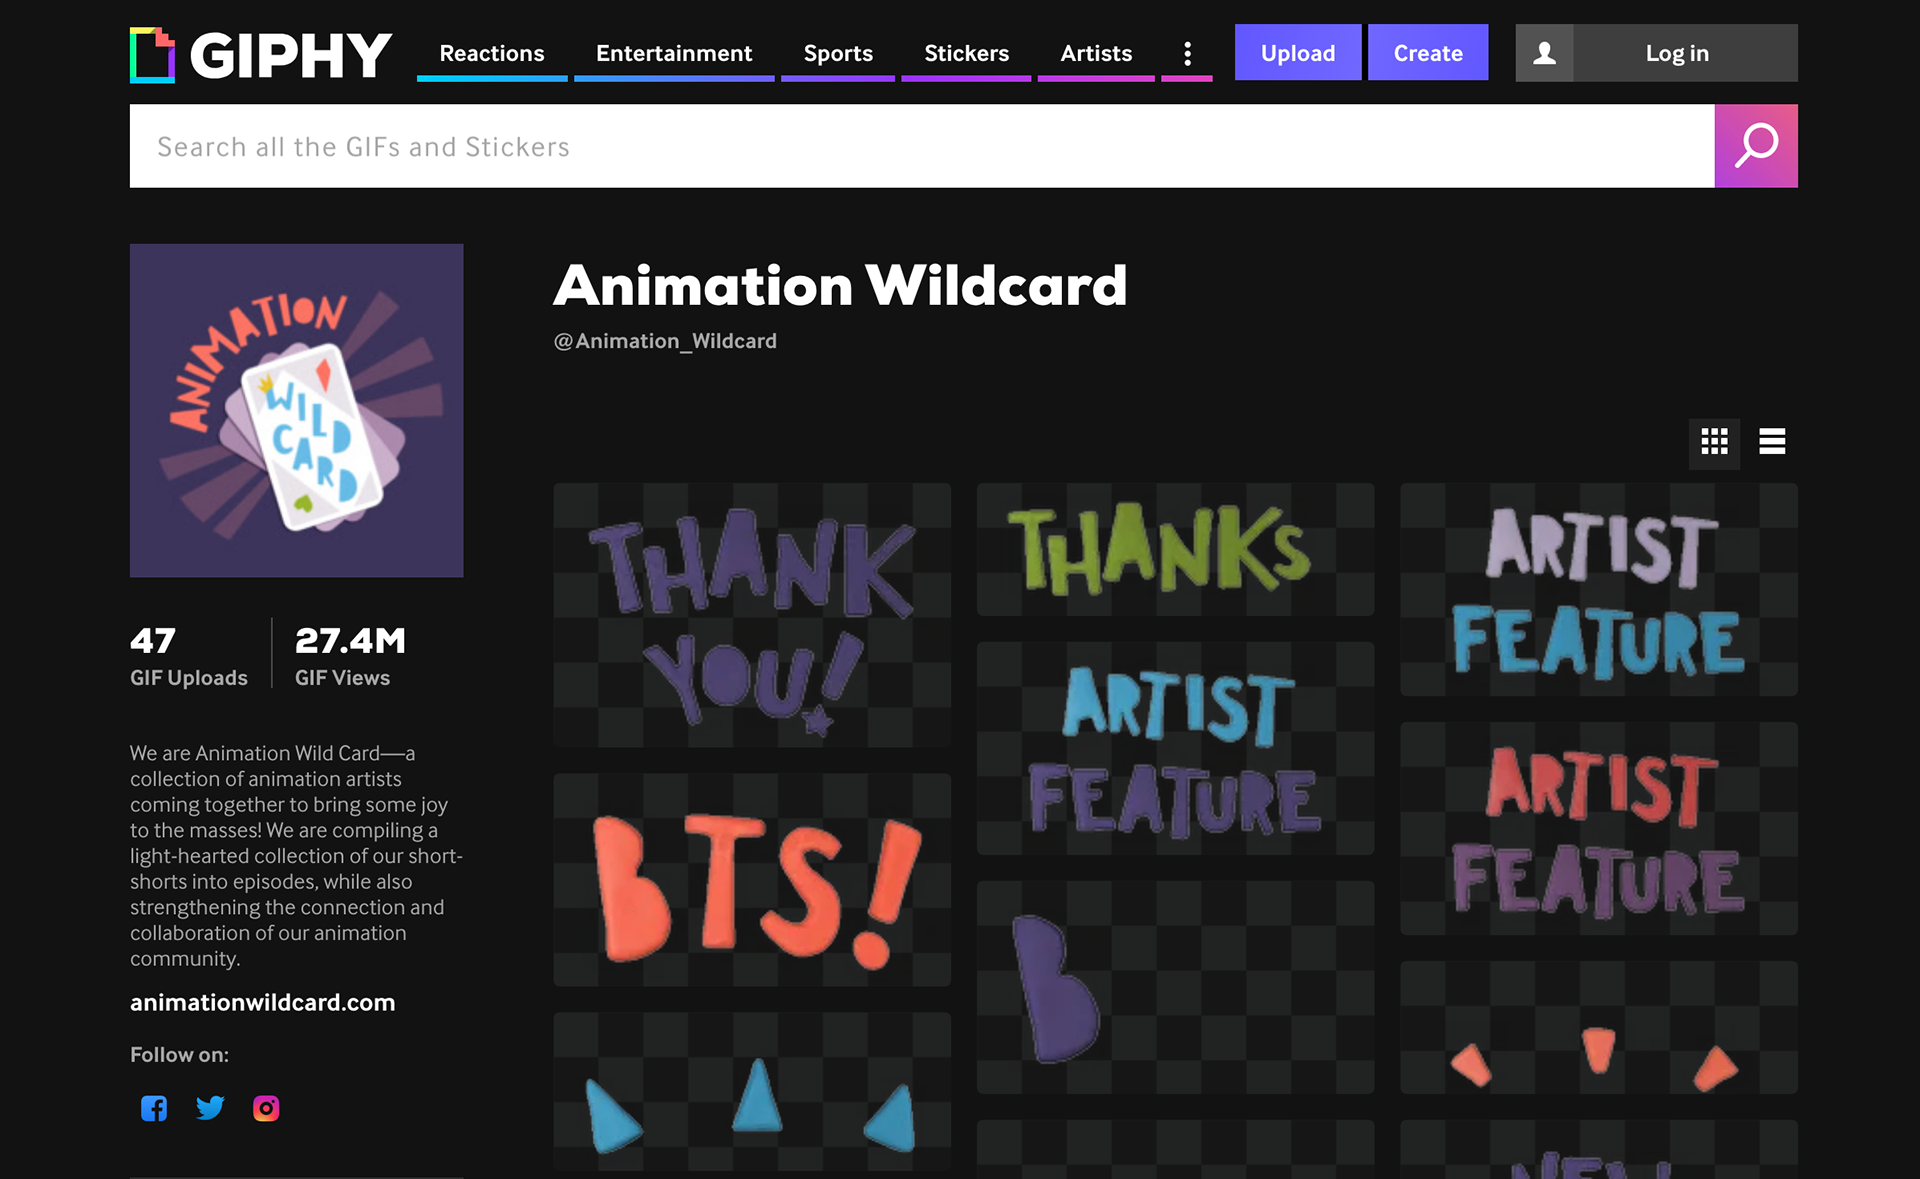1920x1179 pixels.
Task: Open the red and purple ARTIST FEATURE sticker
Action: click(1598, 828)
